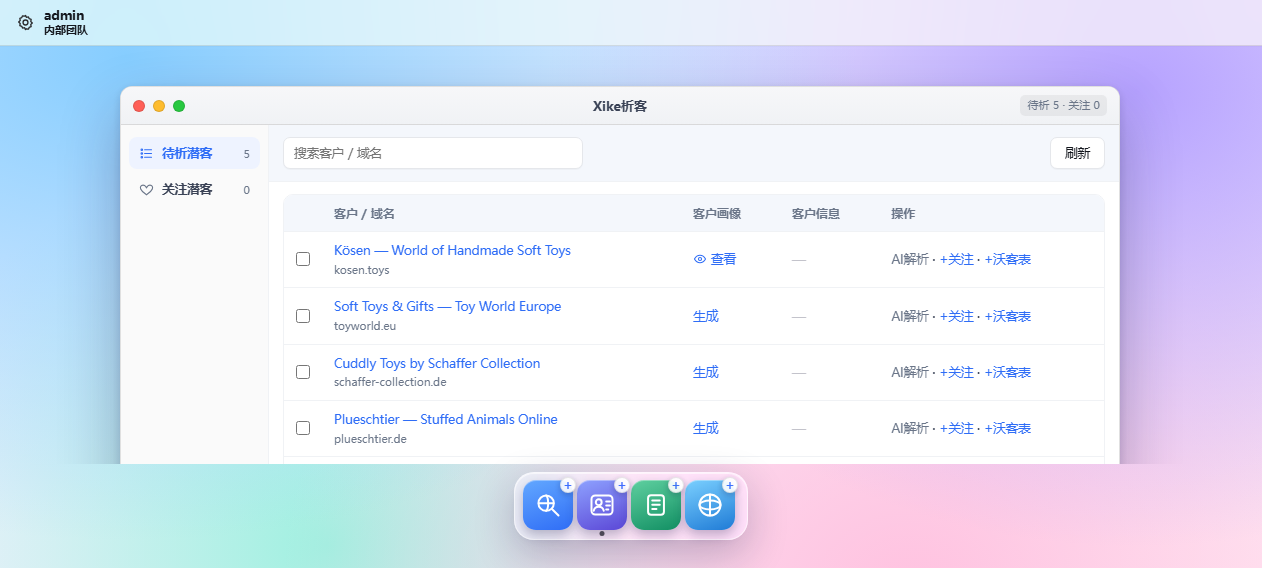Open Plueschtier — Stuffed Animals Online link

coord(446,419)
